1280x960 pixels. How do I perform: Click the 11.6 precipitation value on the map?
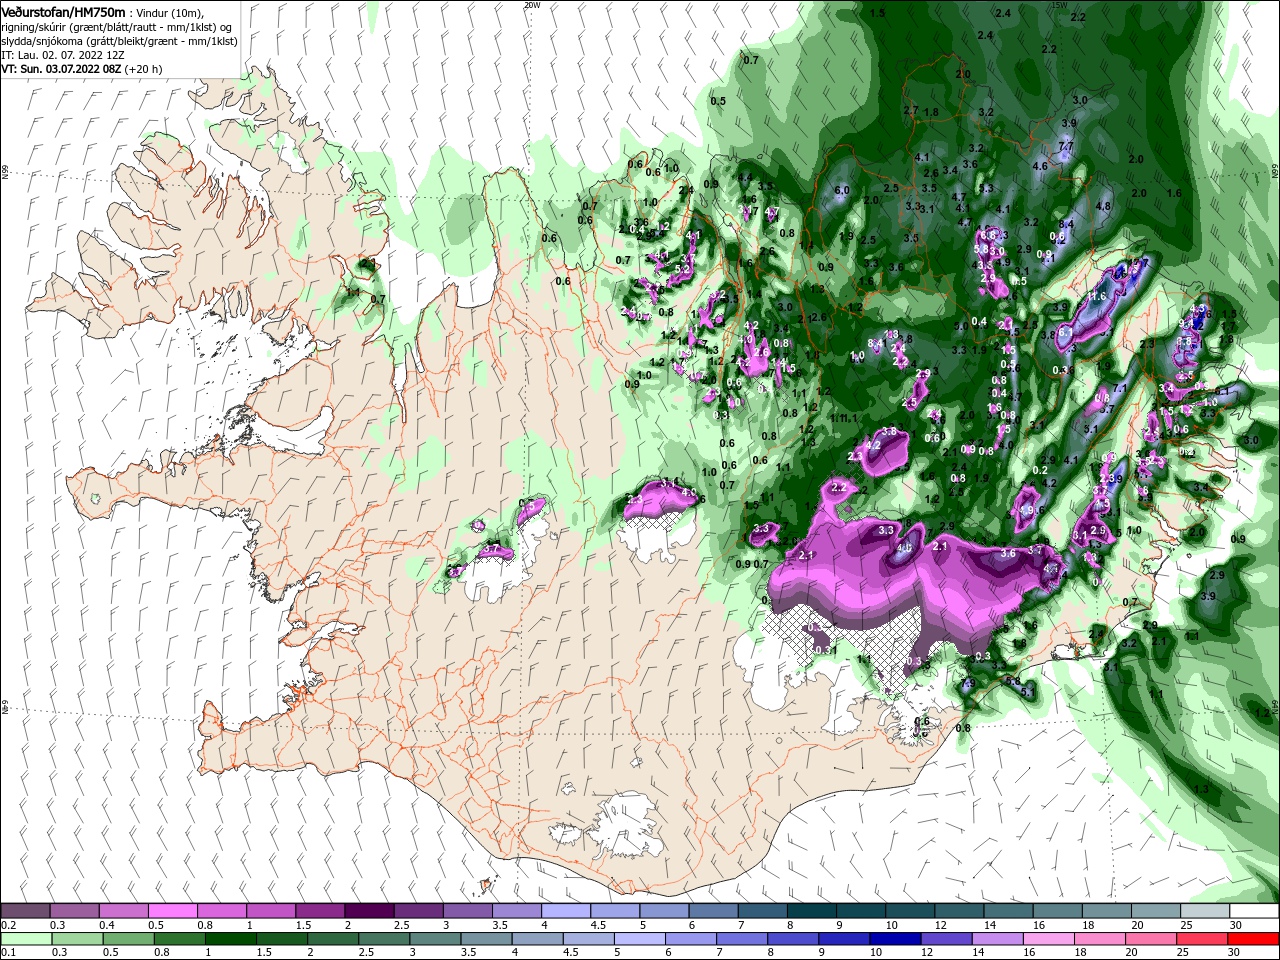1096,297
